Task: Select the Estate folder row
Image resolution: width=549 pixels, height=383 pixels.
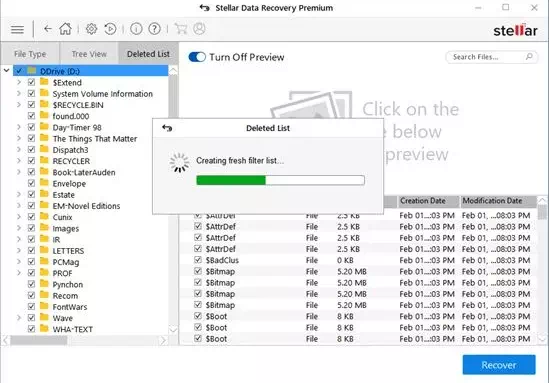Action: coord(63,195)
